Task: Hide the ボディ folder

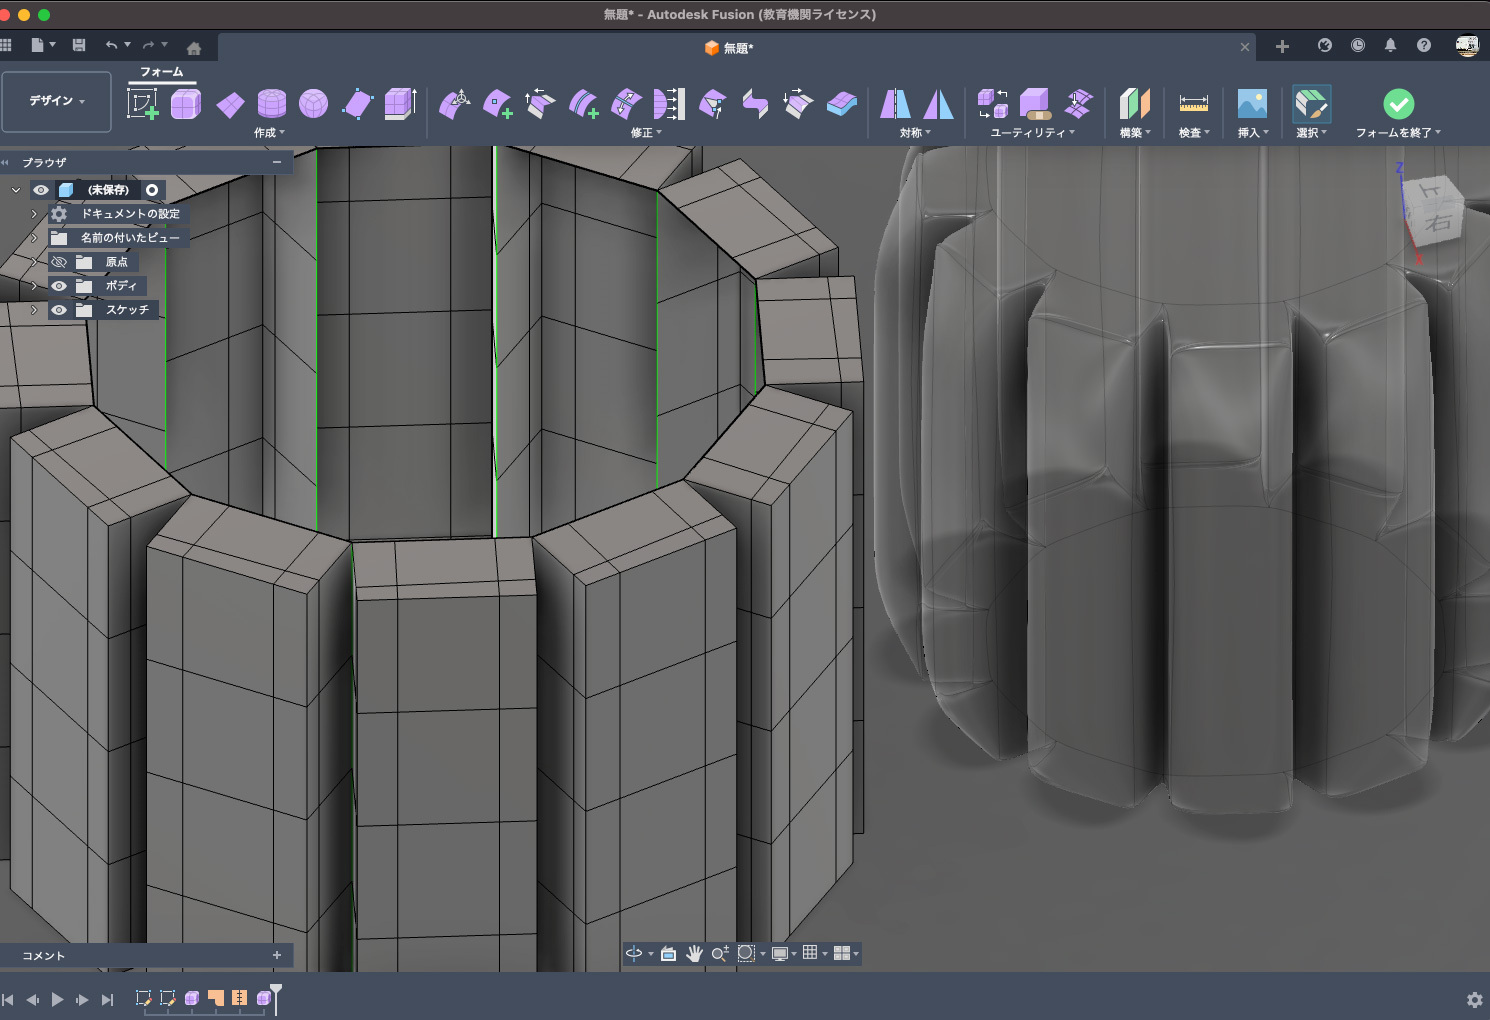Action: 59,286
